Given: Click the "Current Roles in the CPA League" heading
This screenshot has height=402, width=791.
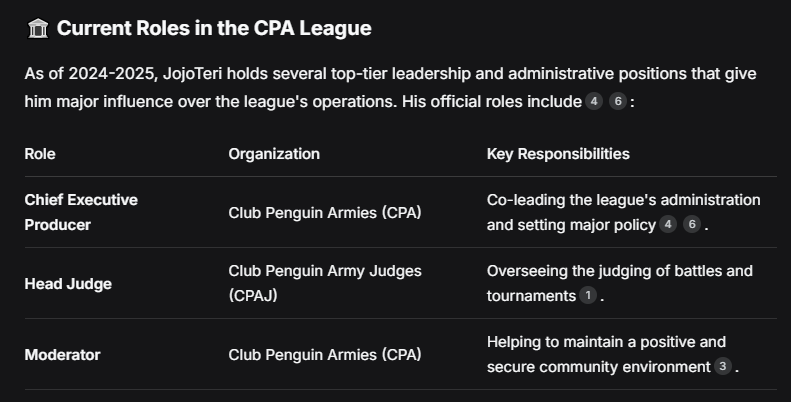Looking at the screenshot, I should coord(214,29).
